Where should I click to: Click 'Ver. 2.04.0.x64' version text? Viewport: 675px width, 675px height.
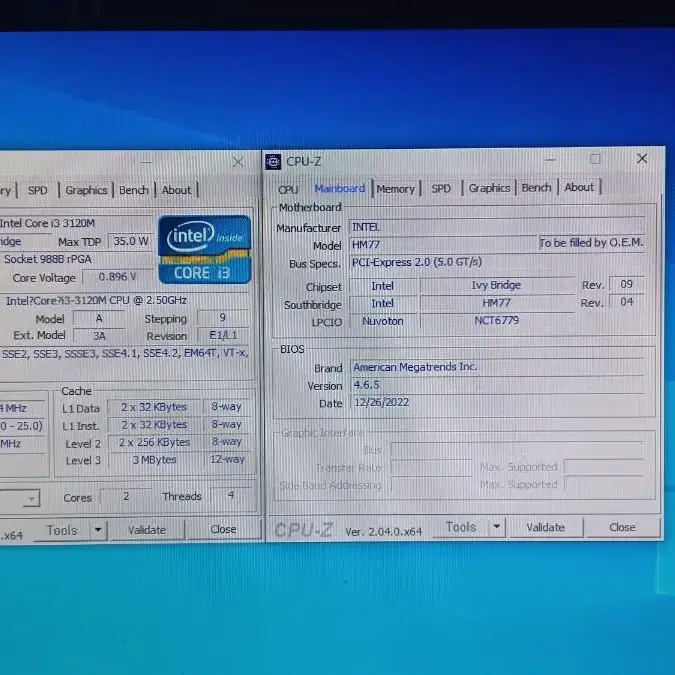(384, 532)
